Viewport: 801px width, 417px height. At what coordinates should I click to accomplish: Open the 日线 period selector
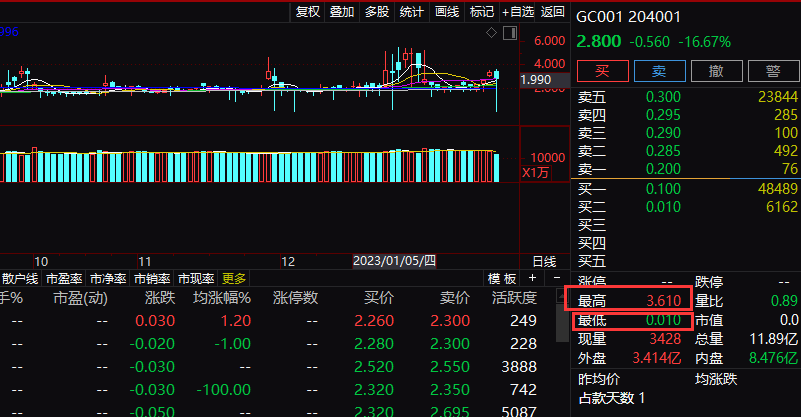point(544,260)
